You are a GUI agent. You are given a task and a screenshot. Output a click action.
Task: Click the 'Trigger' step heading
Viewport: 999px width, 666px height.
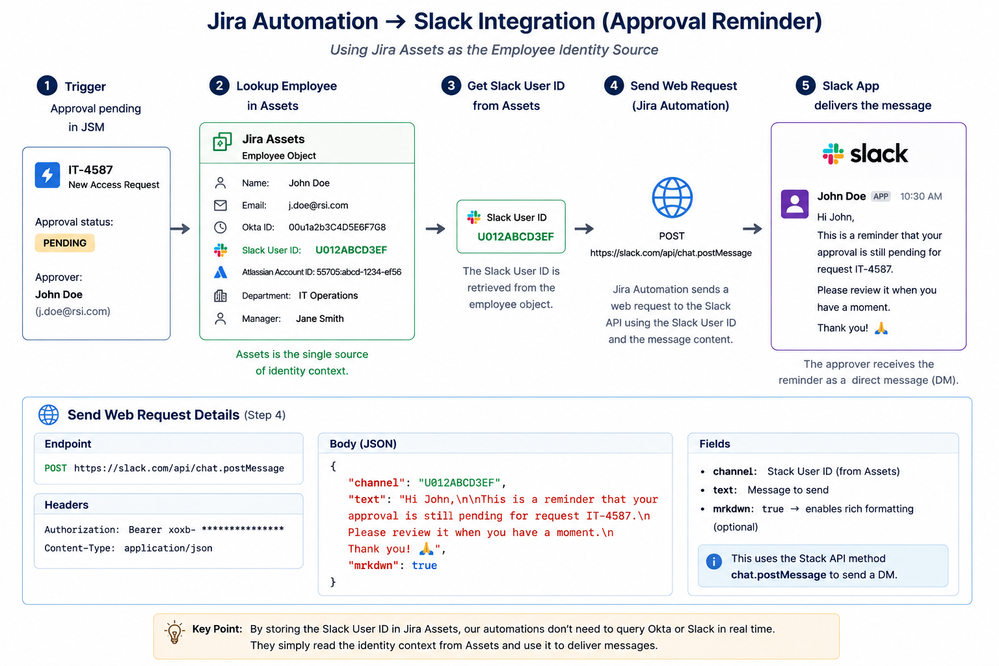(x=85, y=87)
